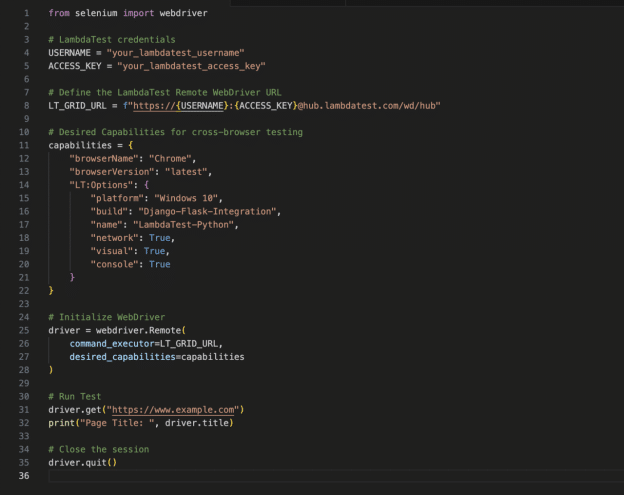Click 'driver.title' on line 32

pos(197,423)
